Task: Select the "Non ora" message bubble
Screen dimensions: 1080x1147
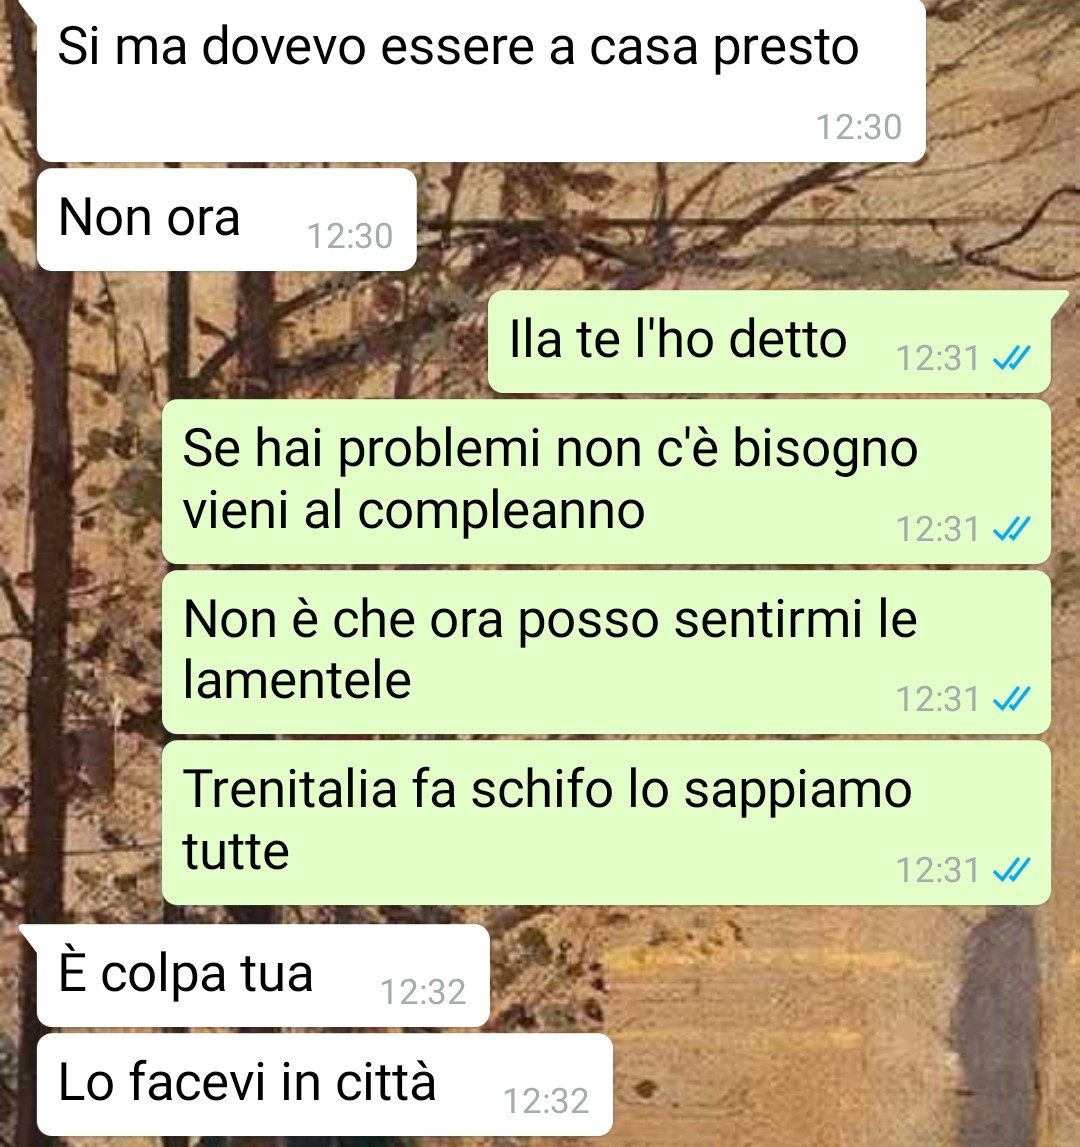Action: [x=227, y=219]
